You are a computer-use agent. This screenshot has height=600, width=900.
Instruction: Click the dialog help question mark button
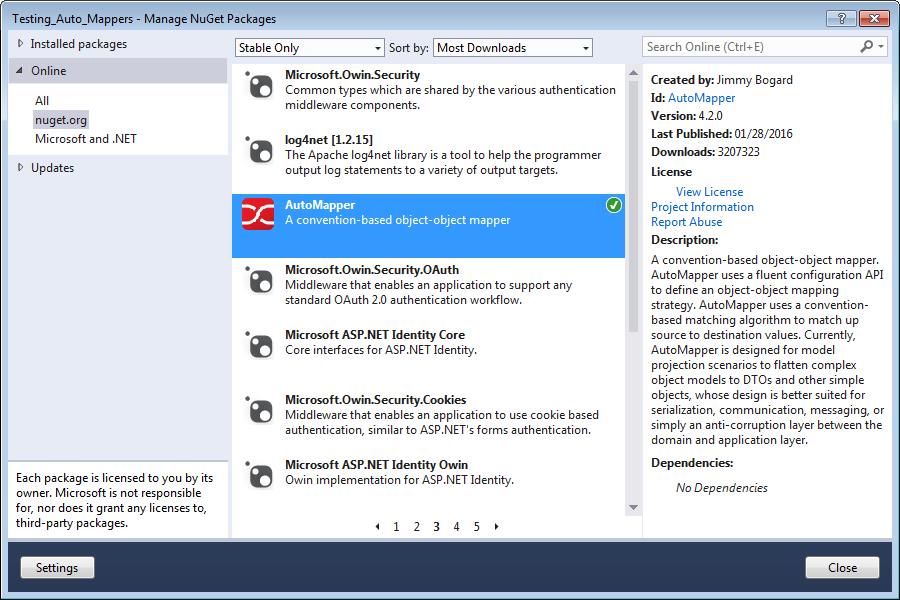(841, 18)
